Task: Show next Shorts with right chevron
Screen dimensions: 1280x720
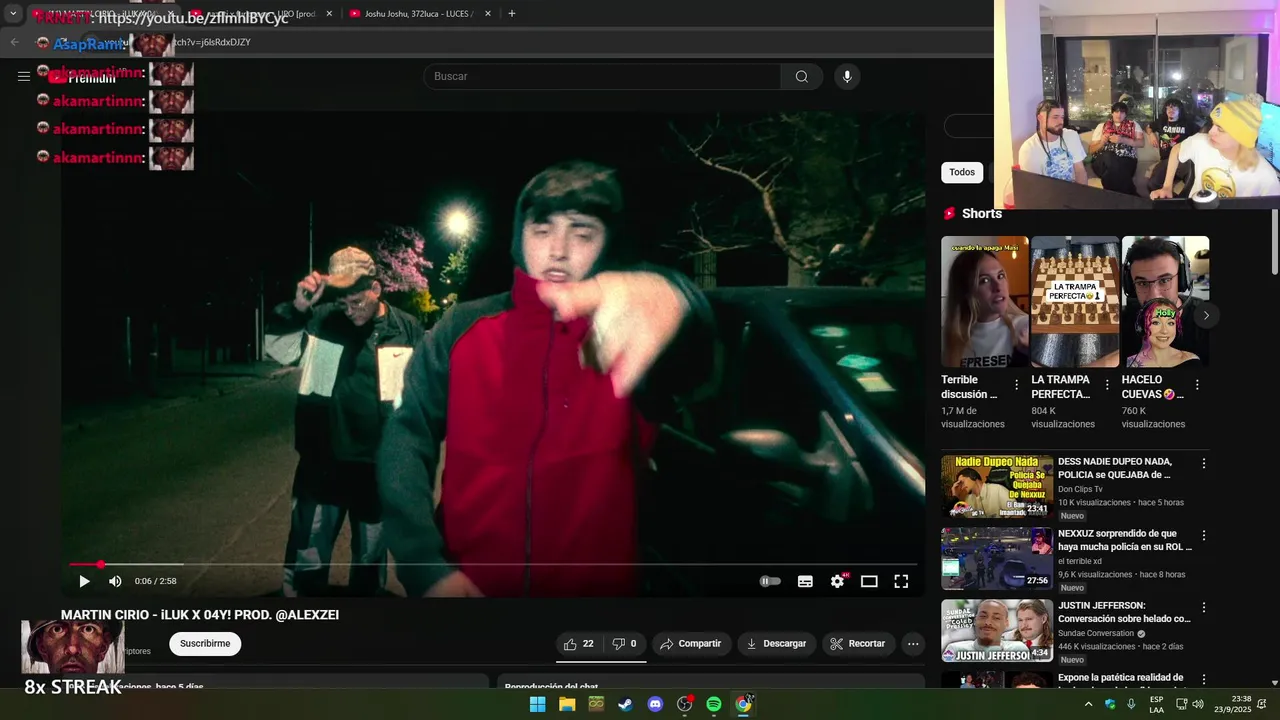Action: 1206,315
